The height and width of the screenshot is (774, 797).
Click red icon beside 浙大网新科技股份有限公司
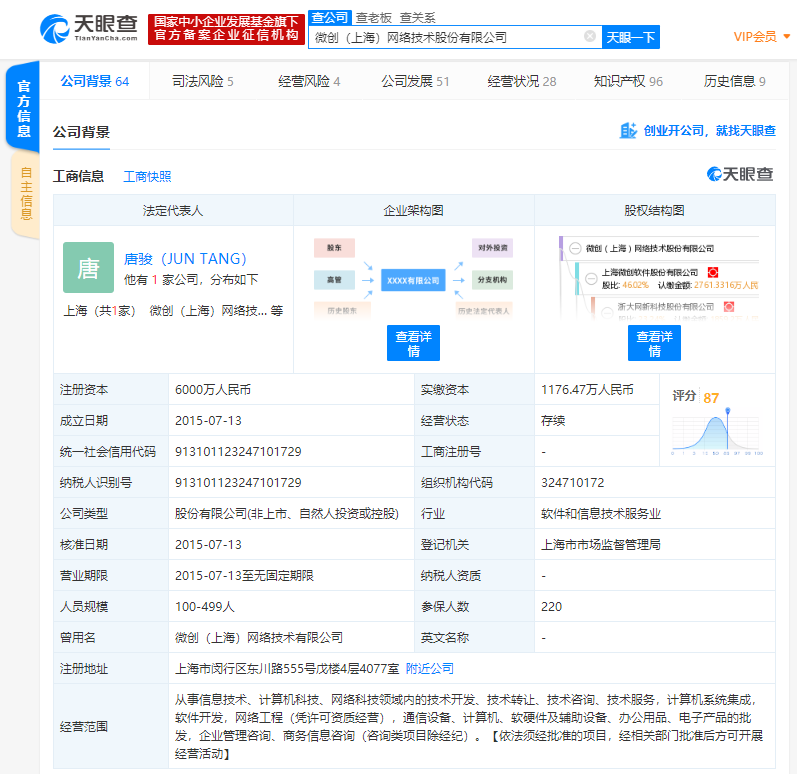coord(729,306)
